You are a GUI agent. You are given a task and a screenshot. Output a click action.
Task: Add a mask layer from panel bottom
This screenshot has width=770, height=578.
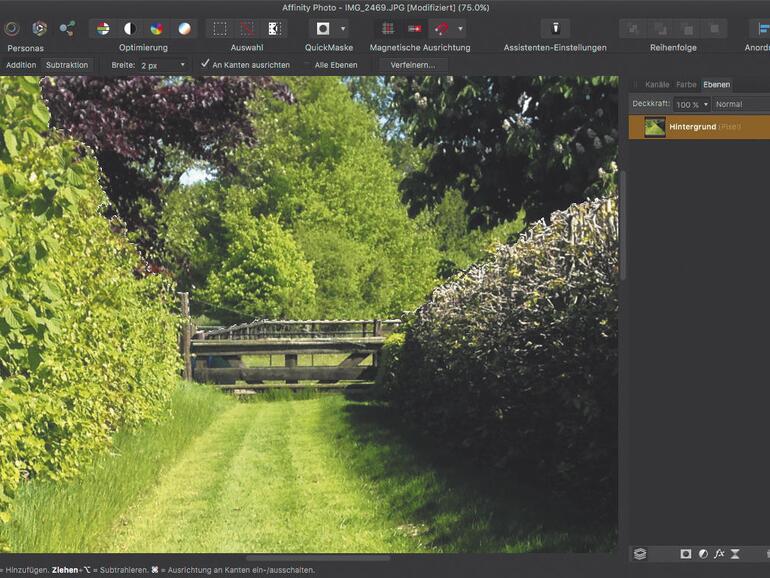[x=686, y=553]
